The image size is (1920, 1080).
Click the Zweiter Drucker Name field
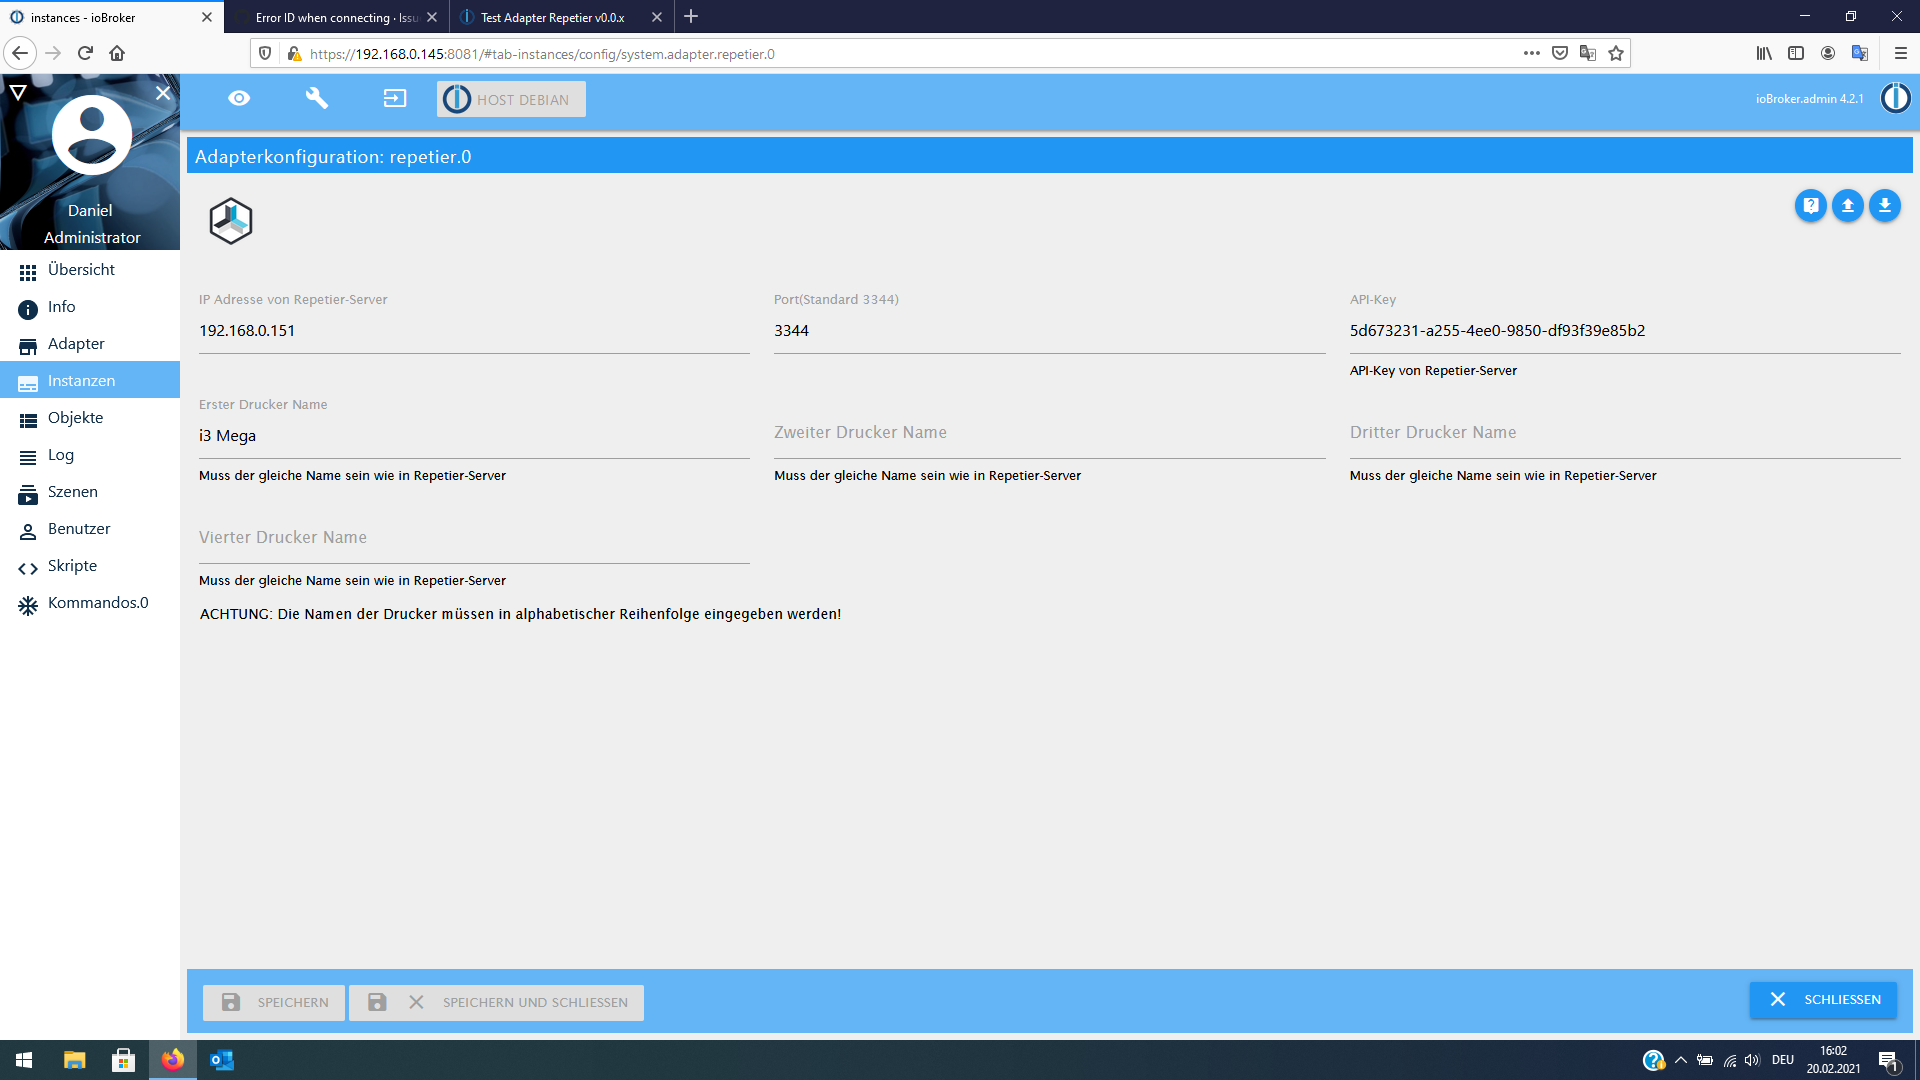coord(1049,436)
